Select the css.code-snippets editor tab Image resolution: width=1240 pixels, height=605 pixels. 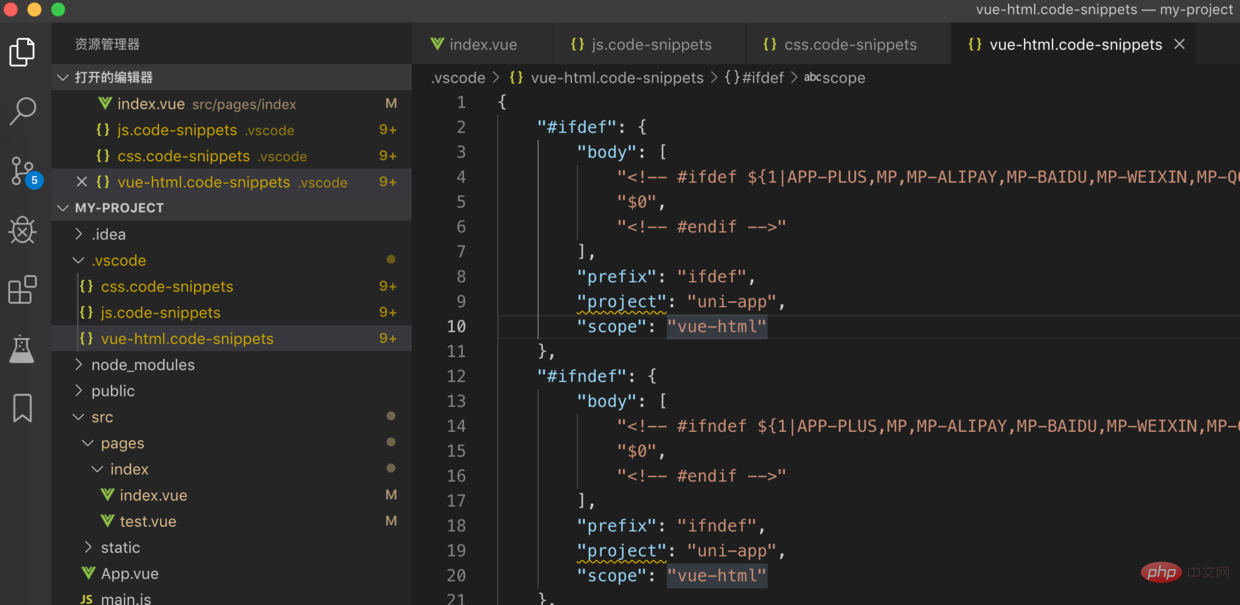pyautogui.click(x=849, y=44)
